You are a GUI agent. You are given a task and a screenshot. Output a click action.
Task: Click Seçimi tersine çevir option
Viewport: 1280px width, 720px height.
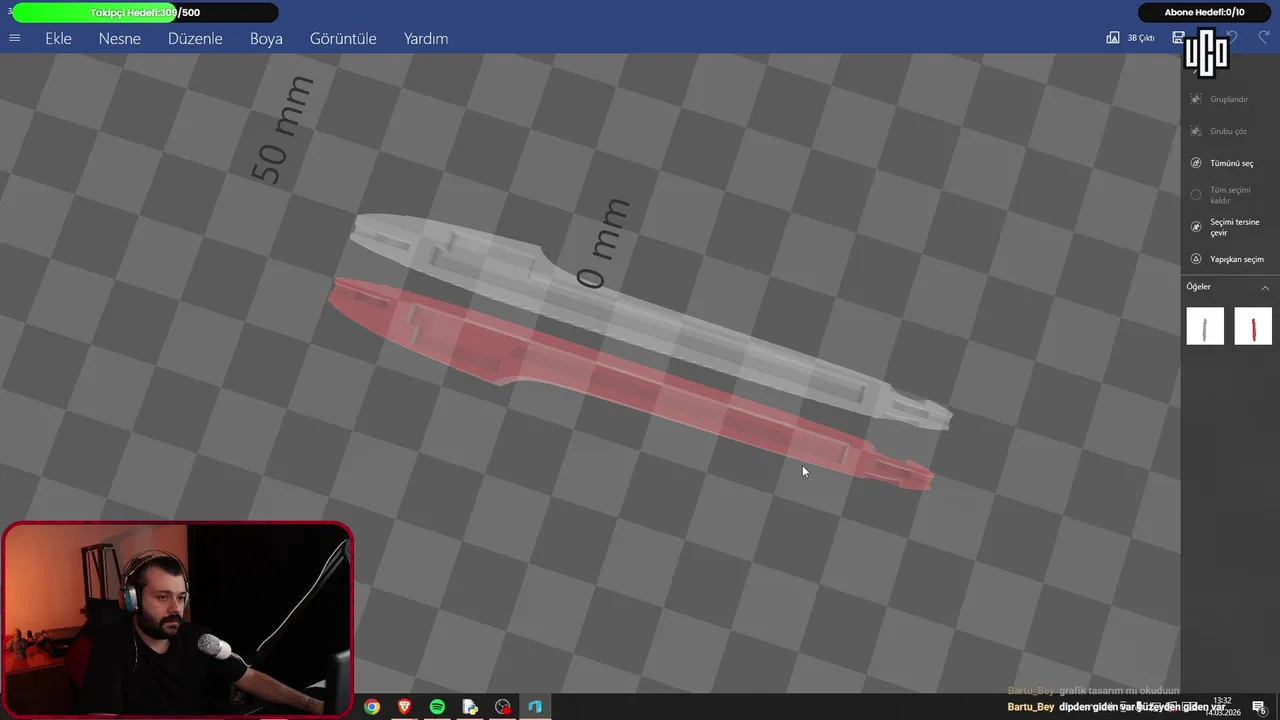pos(1225,227)
